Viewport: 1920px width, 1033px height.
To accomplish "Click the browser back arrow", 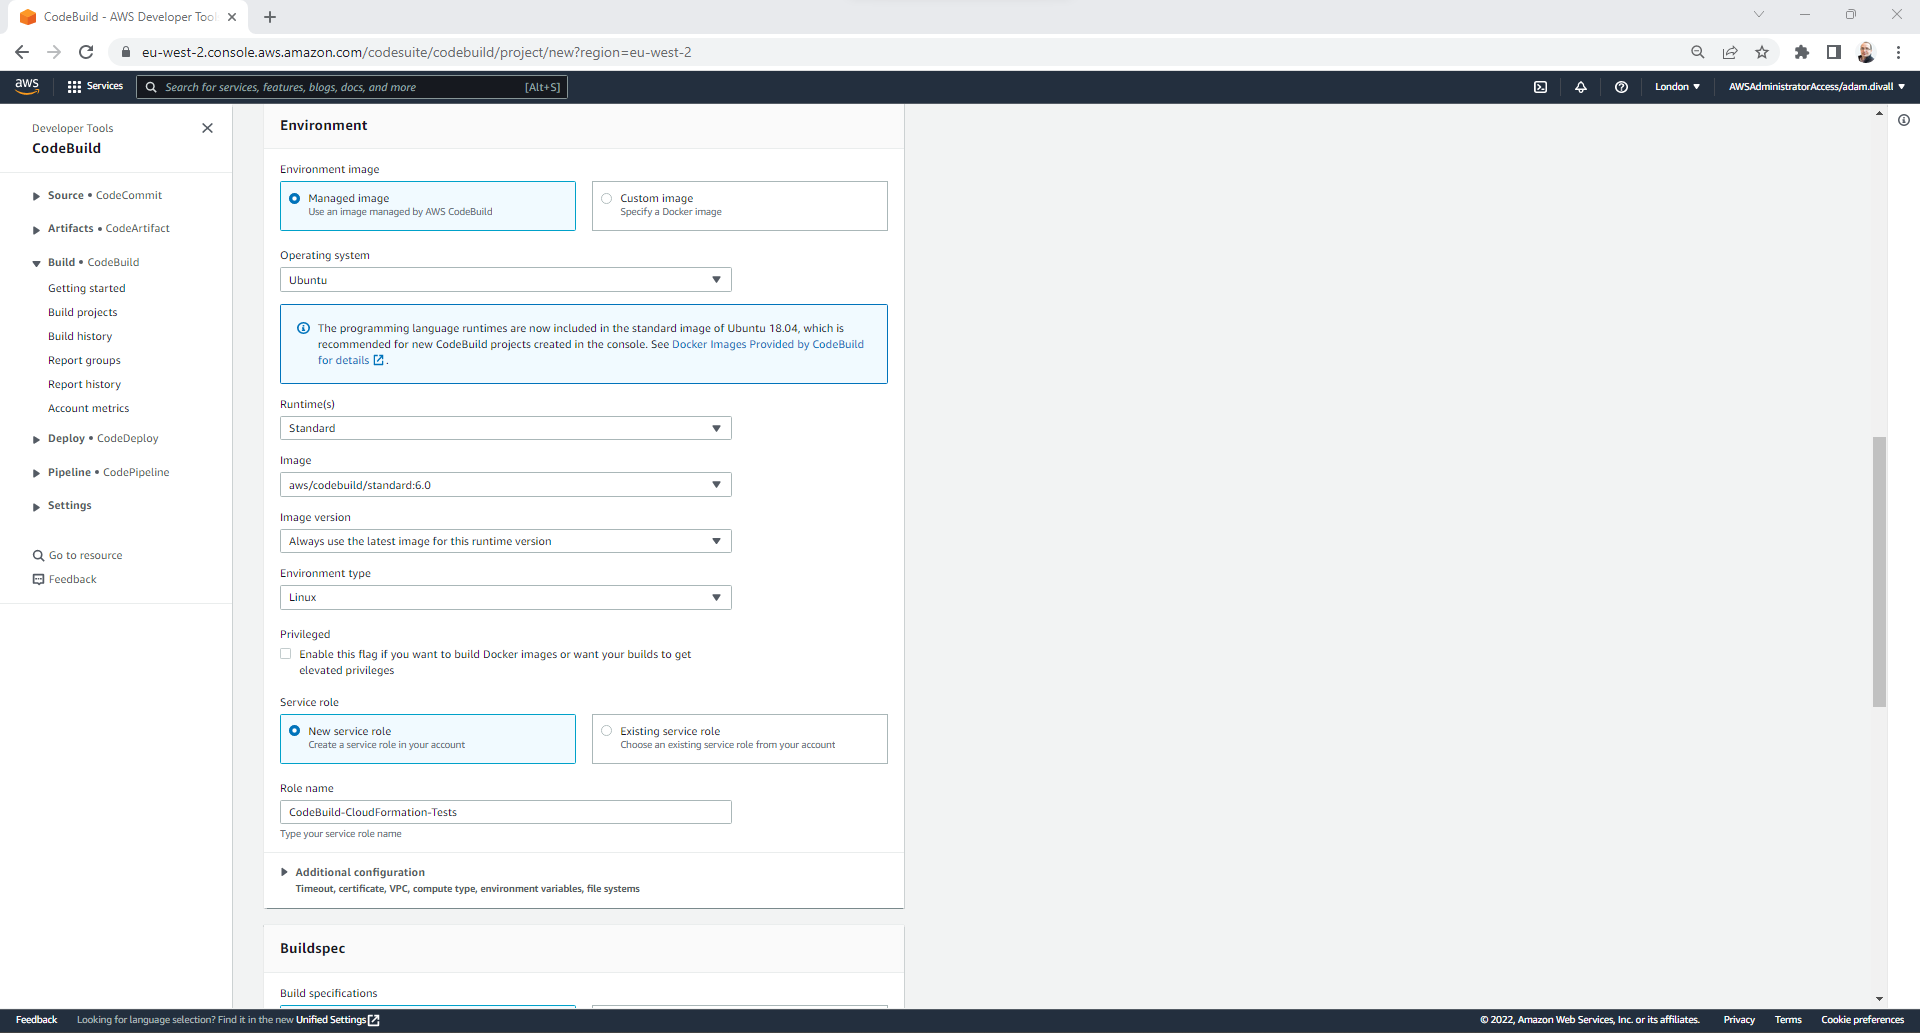I will [x=22, y=52].
